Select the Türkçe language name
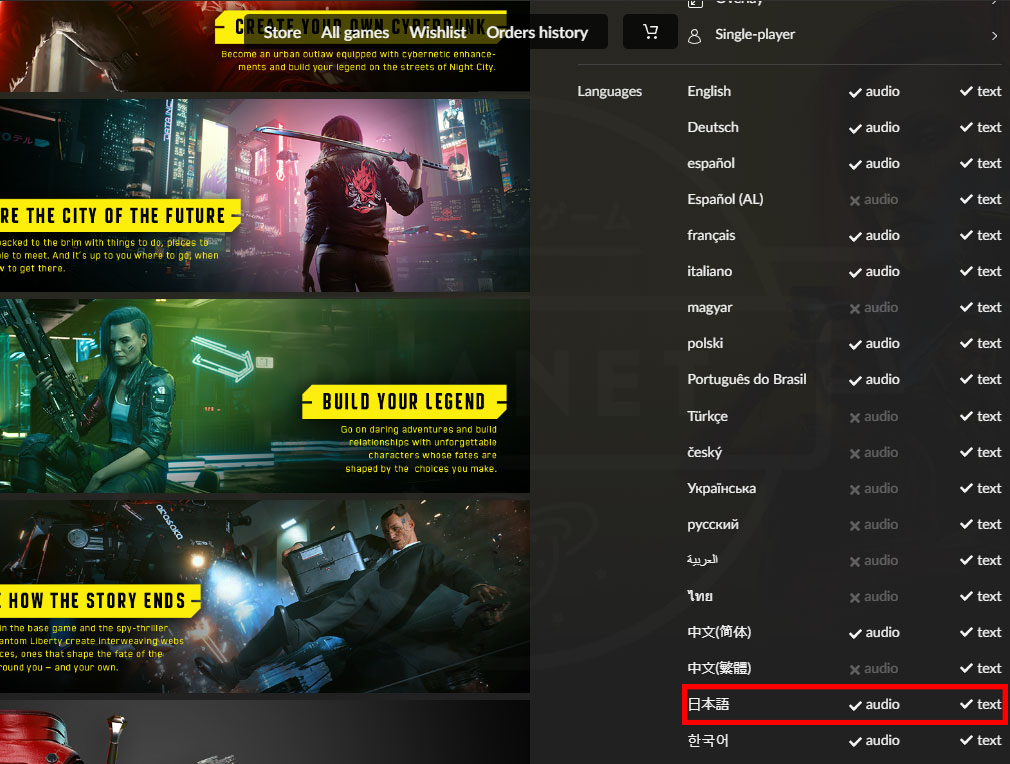Viewport: 1010px width, 764px height. tap(707, 417)
